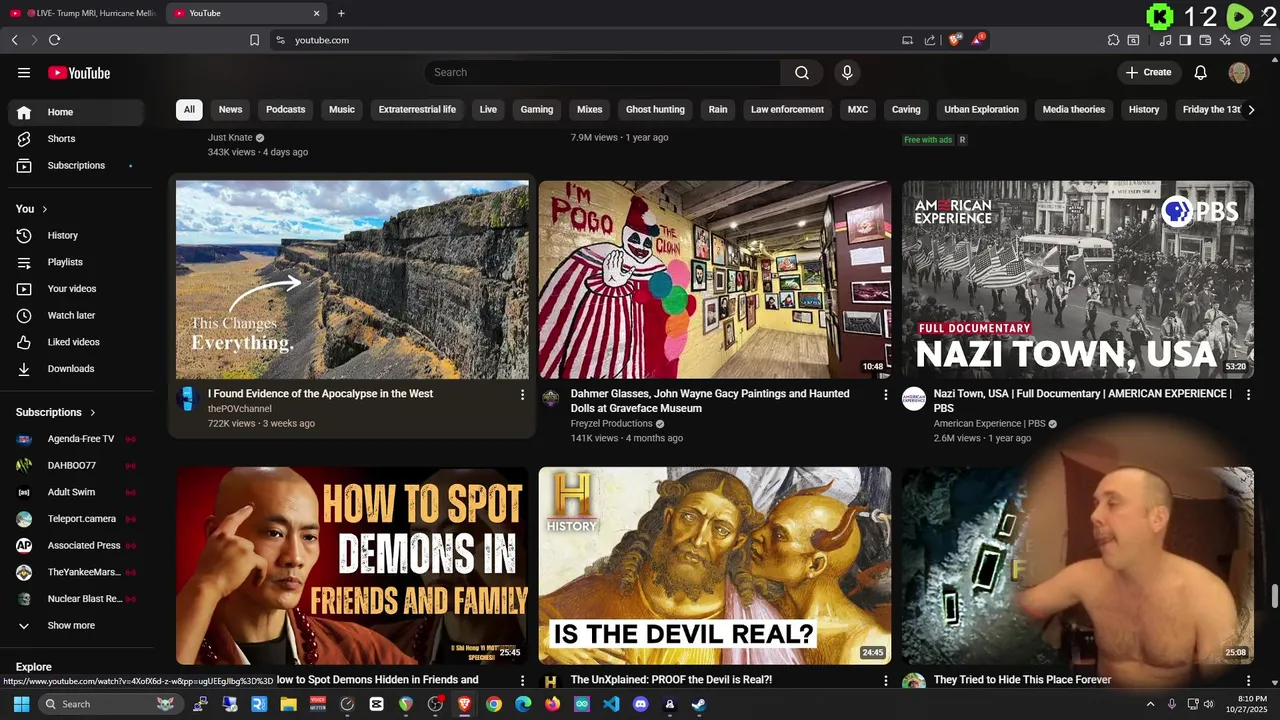This screenshot has width=1280, height=720.
Task: Start voice search with microphone icon
Action: [x=847, y=72]
